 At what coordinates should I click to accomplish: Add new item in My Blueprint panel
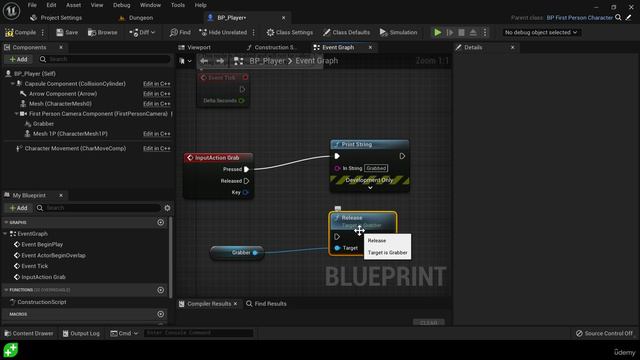[x=18, y=208]
